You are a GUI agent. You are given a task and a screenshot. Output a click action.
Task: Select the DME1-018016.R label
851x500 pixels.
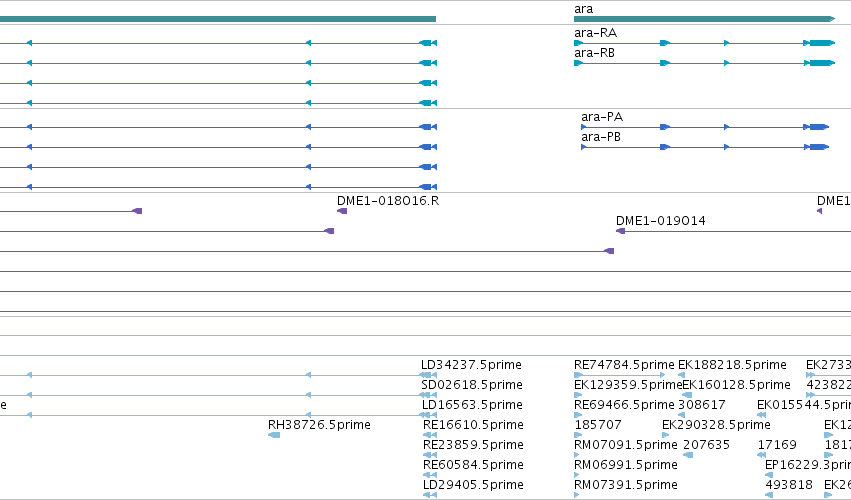388,201
